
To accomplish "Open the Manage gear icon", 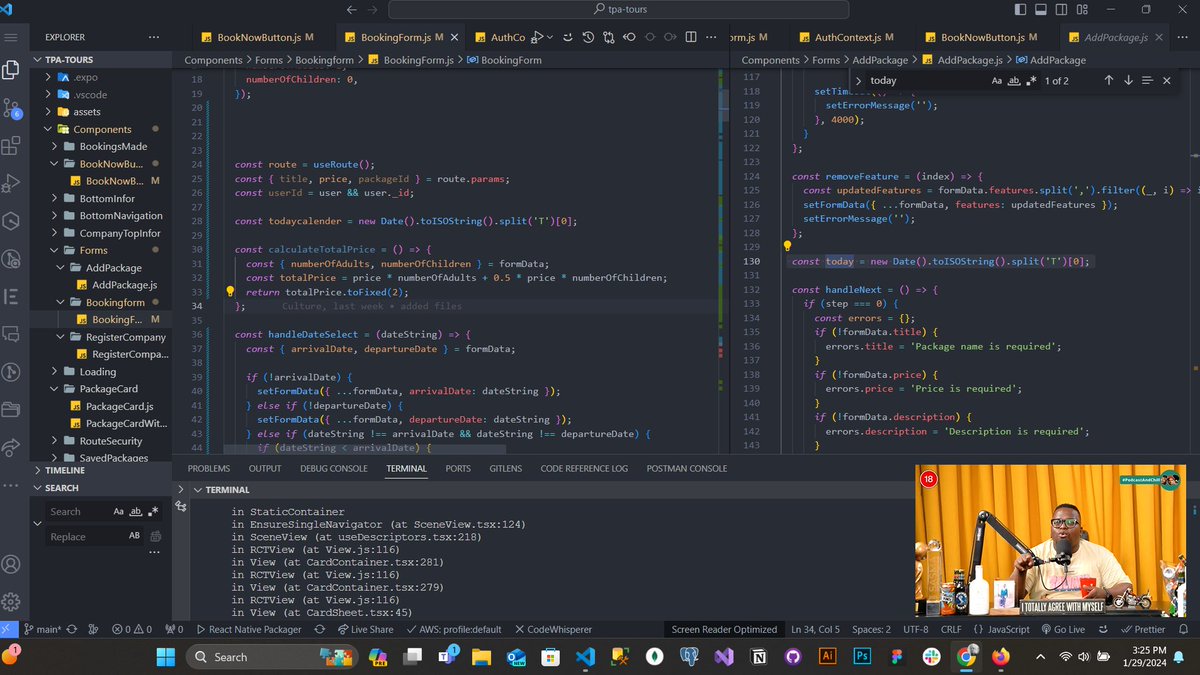I will (12, 602).
